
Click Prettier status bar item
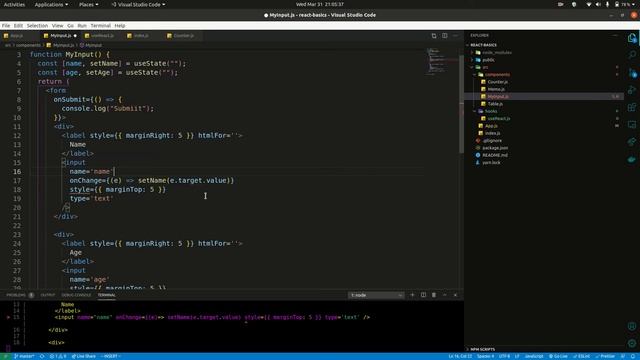605,356
